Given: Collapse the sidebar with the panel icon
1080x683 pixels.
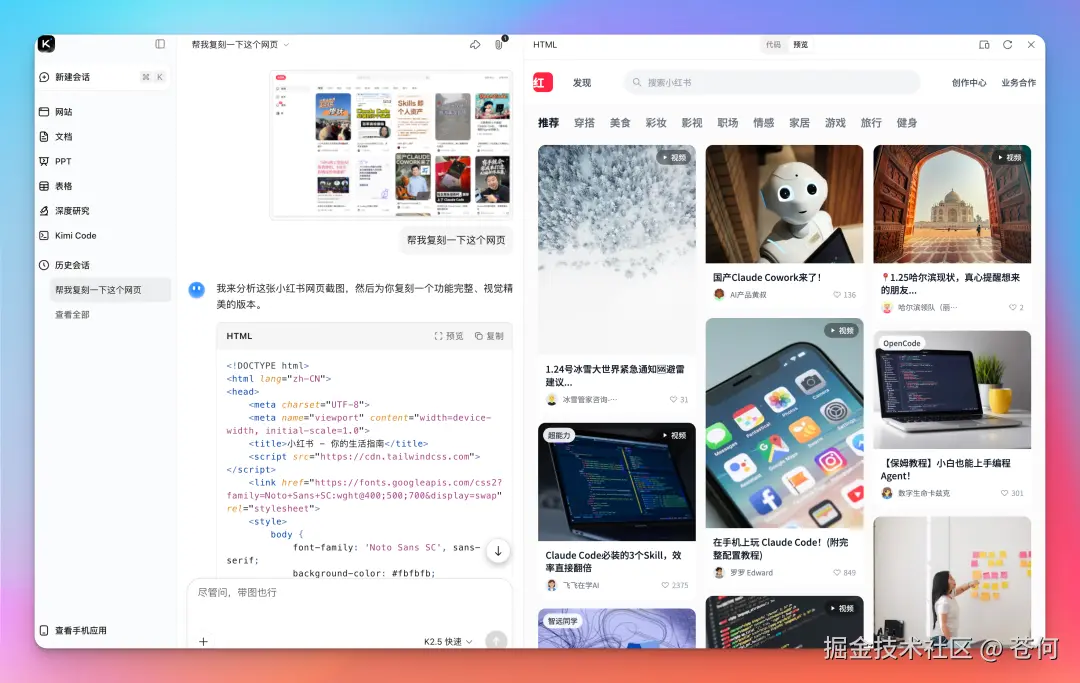Looking at the screenshot, I should 160,43.
